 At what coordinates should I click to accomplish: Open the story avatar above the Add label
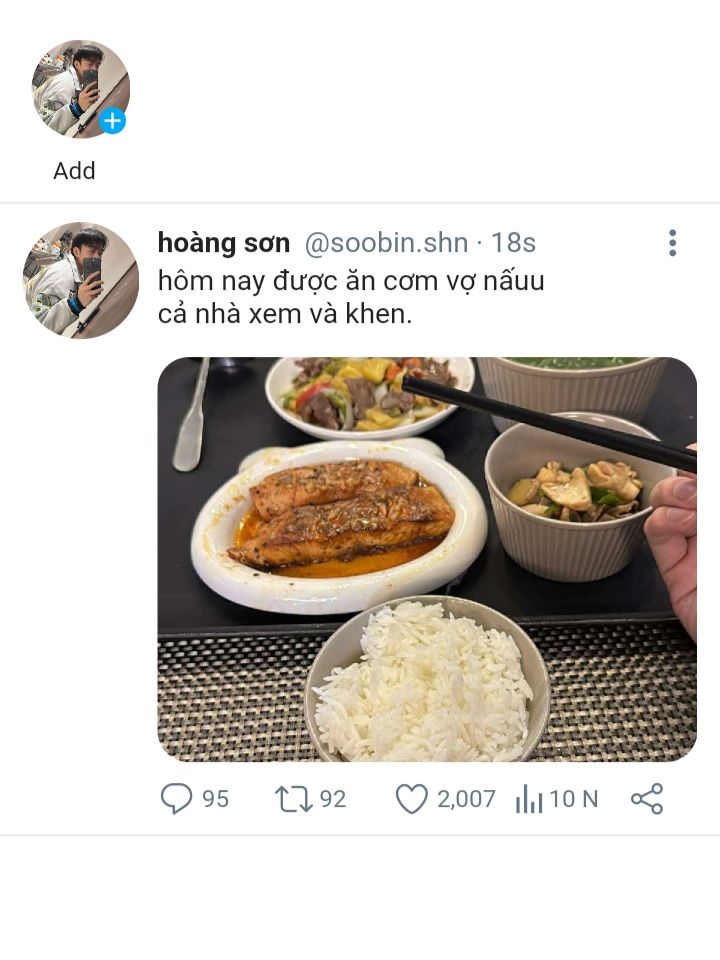(x=78, y=87)
